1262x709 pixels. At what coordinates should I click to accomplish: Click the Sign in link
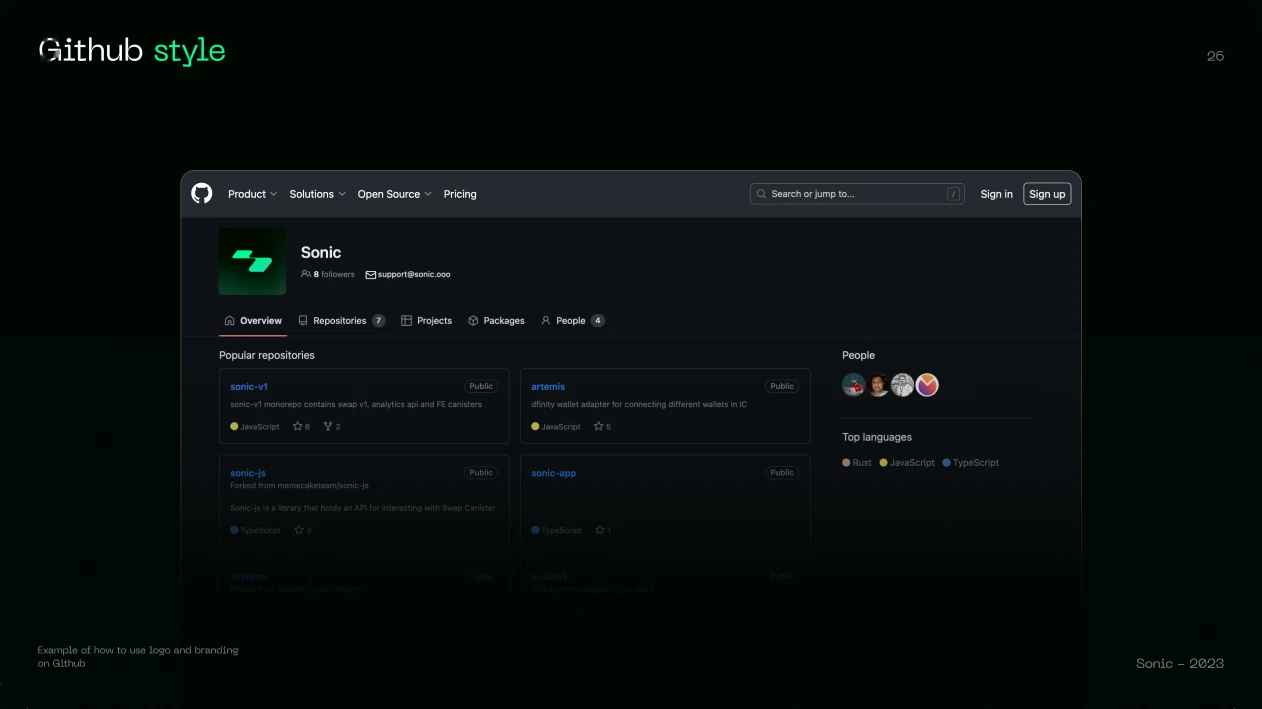pyautogui.click(x=996, y=194)
